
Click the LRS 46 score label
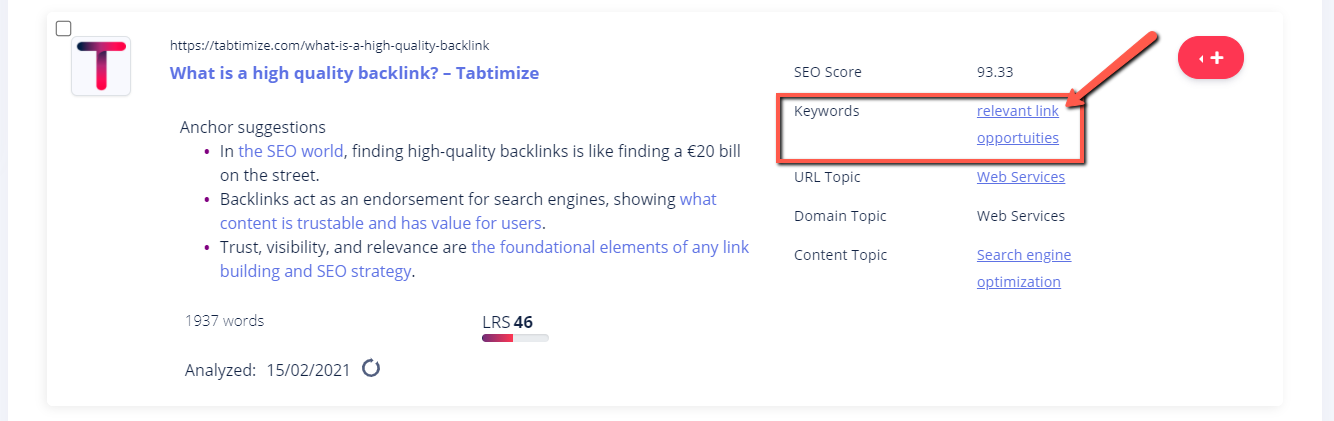507,322
